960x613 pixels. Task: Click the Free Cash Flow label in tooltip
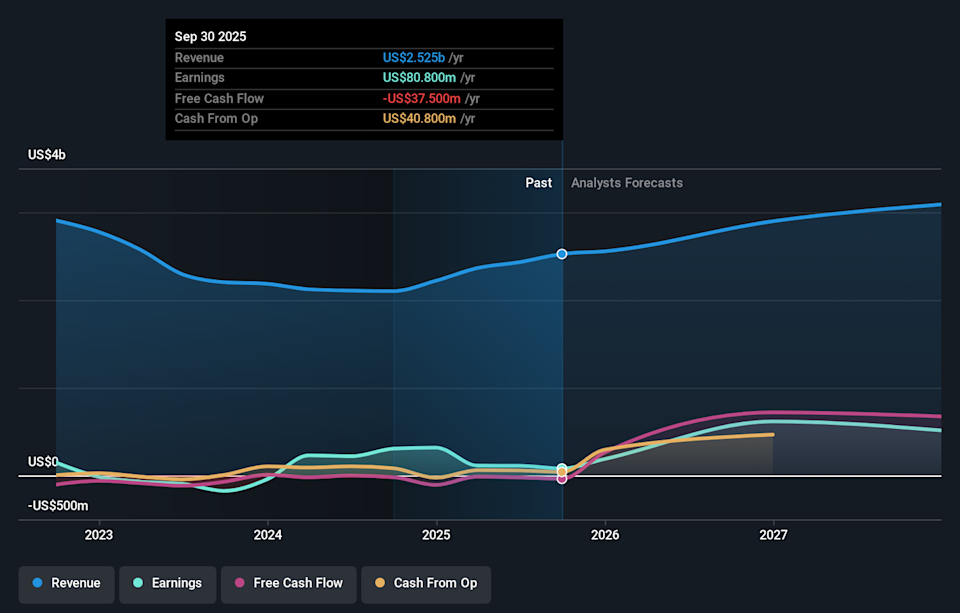pyautogui.click(x=219, y=99)
